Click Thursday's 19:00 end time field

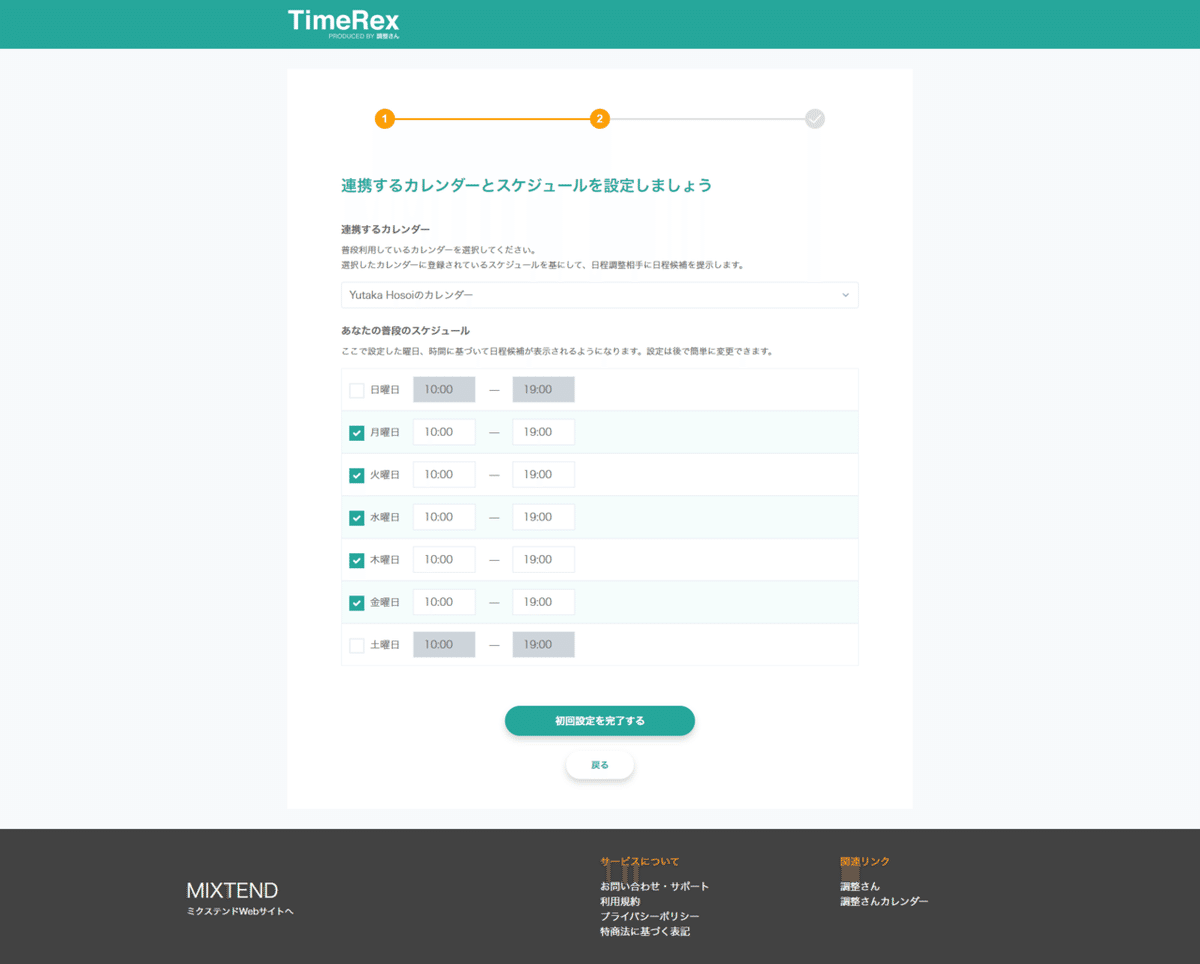(543, 559)
